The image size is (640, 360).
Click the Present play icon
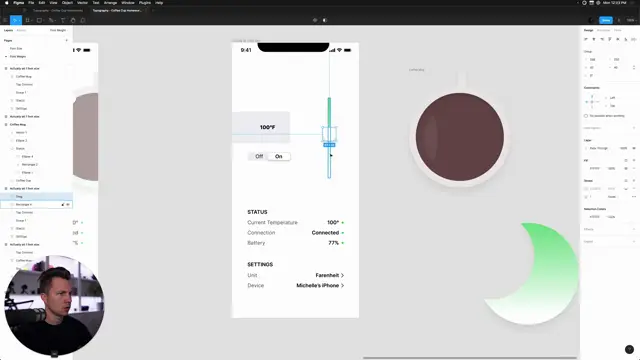pos(619,20)
